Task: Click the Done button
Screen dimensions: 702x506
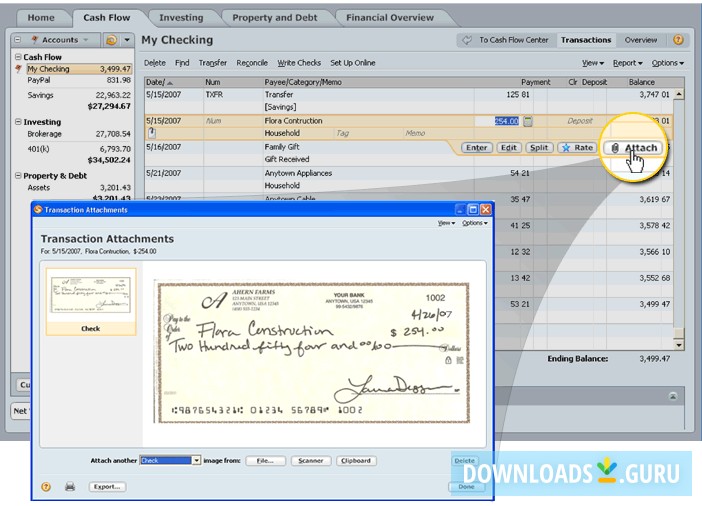Action: point(466,486)
